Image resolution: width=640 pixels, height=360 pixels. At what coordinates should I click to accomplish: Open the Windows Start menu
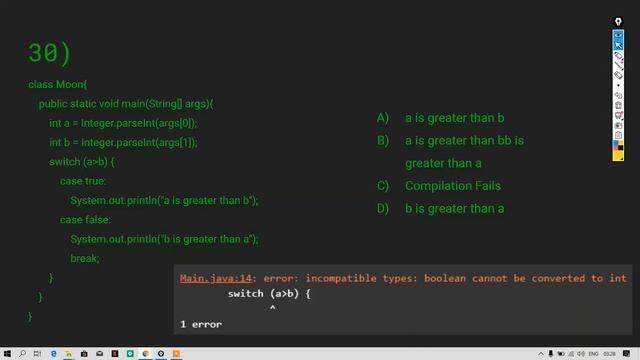pyautogui.click(x=7, y=353)
